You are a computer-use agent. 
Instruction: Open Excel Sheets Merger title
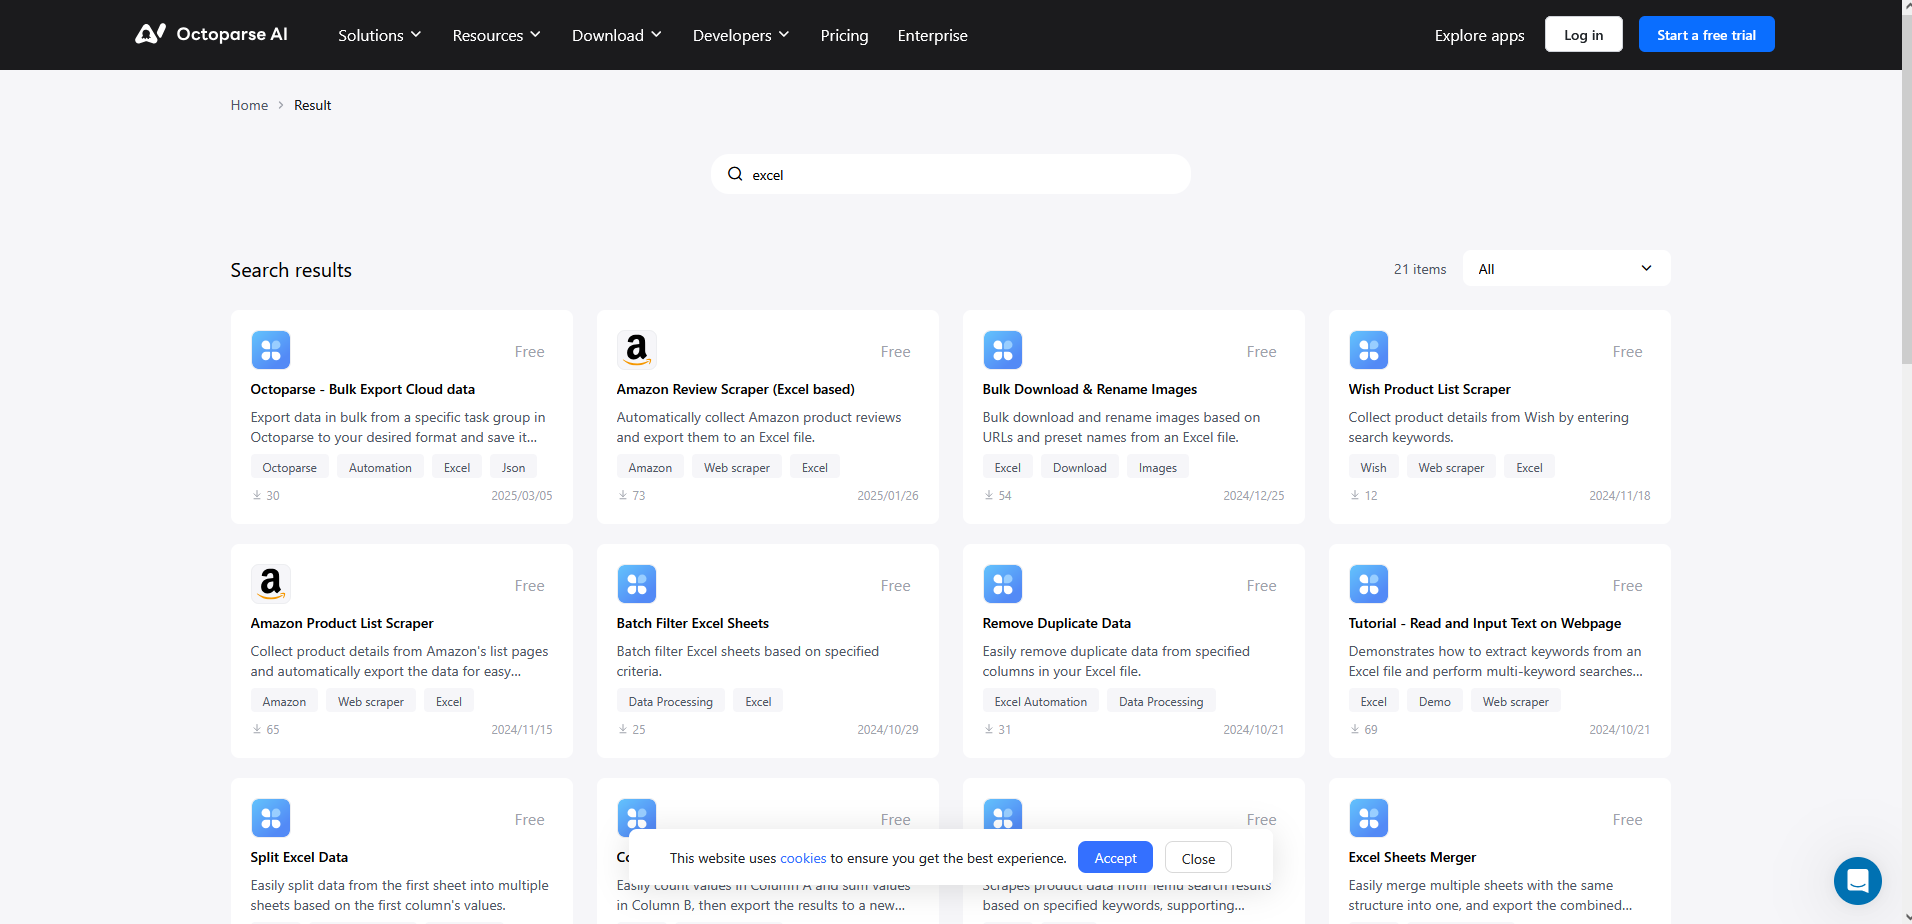[x=1412, y=857]
